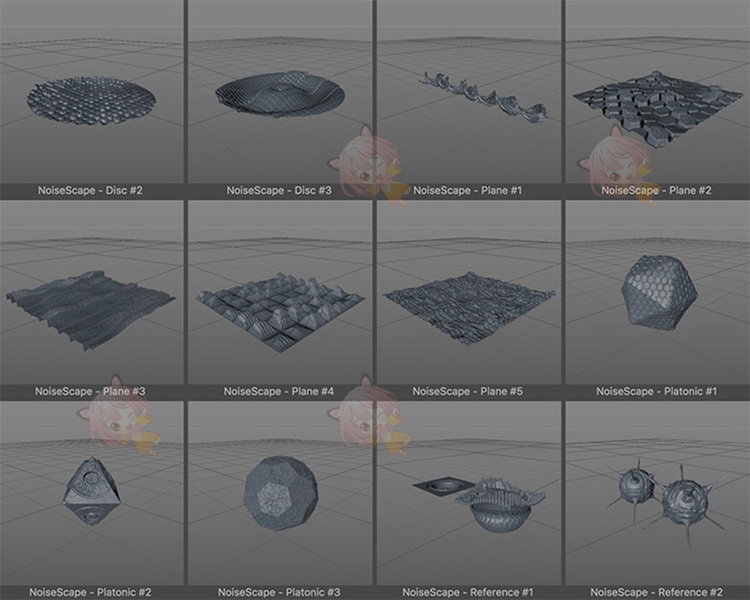Click the 'NoiseScape - Reference #2' caption

(x=656, y=592)
